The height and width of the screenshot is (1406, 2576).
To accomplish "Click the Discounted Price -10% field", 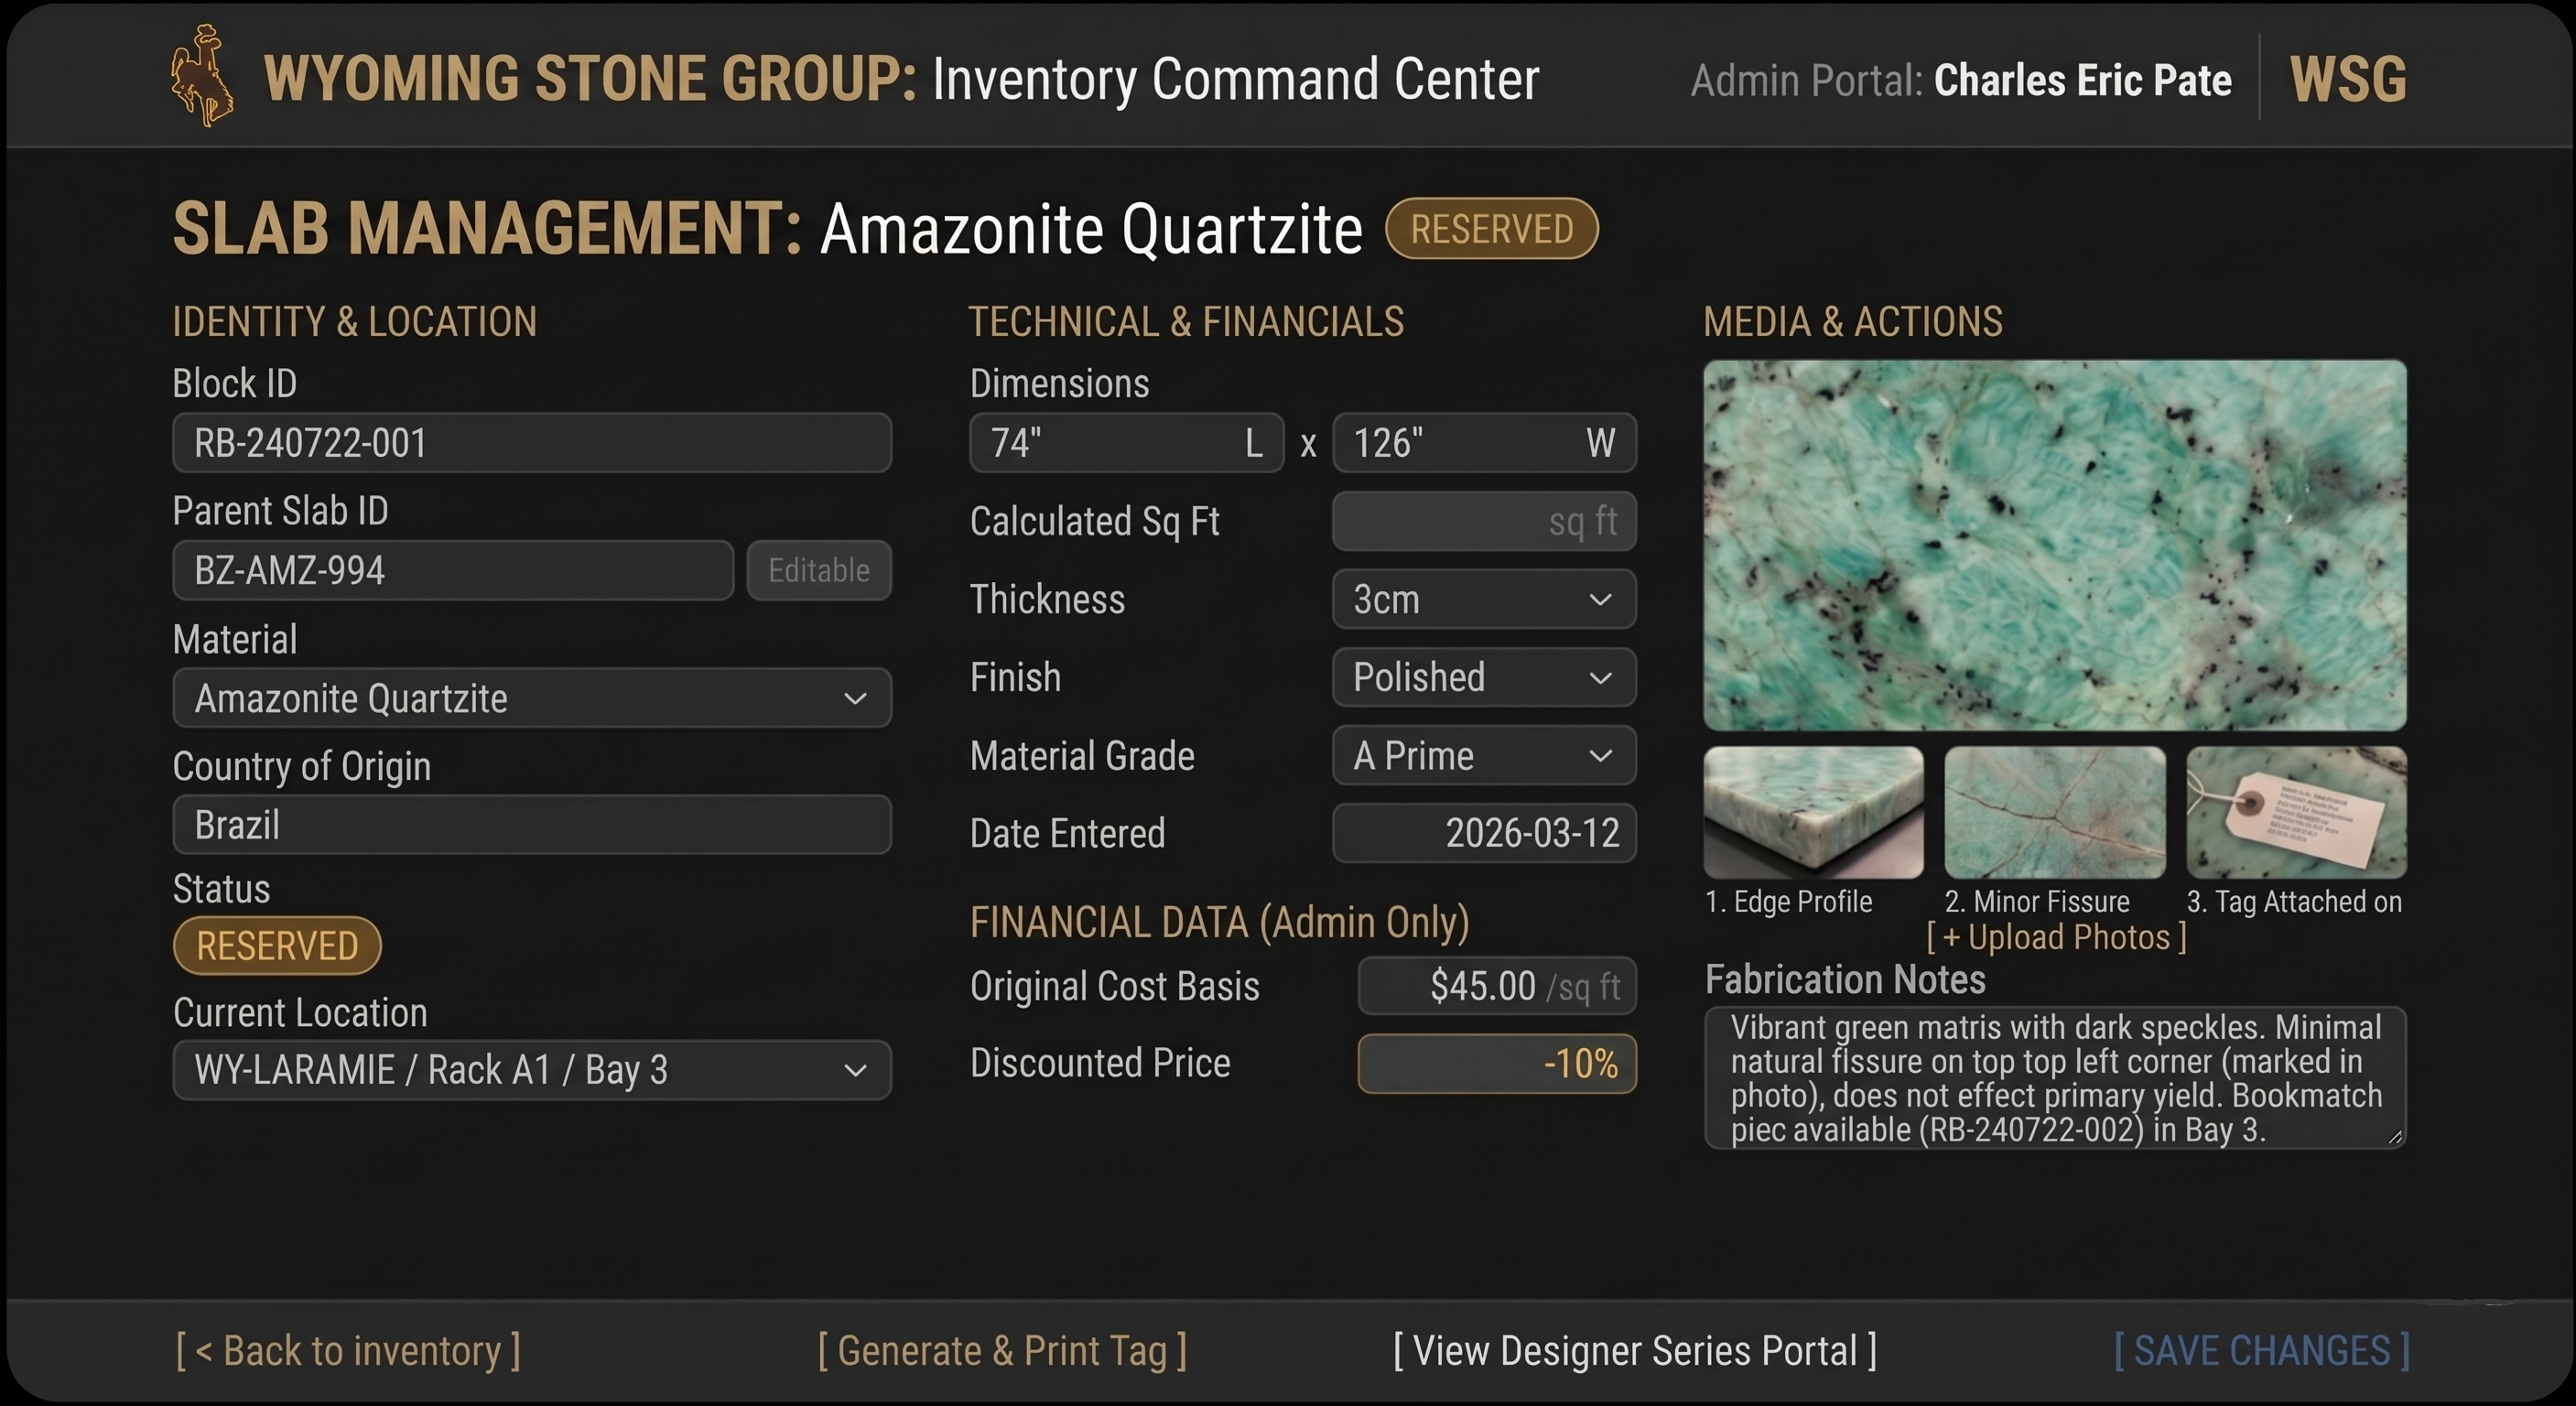I will (1497, 1063).
